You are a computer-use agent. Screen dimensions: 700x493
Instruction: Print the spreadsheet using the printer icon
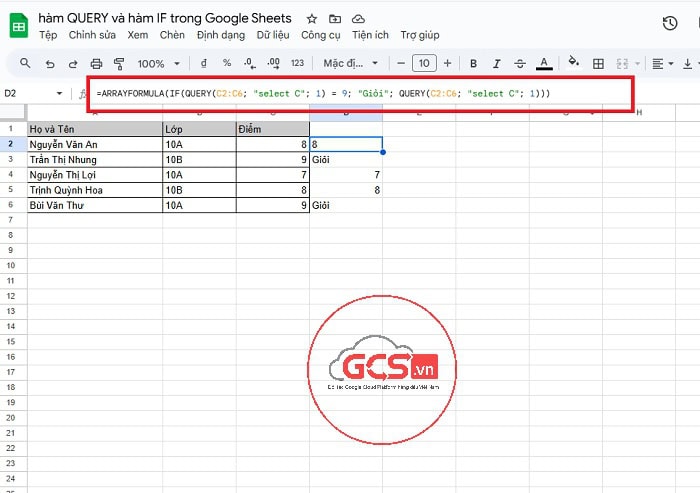(96, 64)
